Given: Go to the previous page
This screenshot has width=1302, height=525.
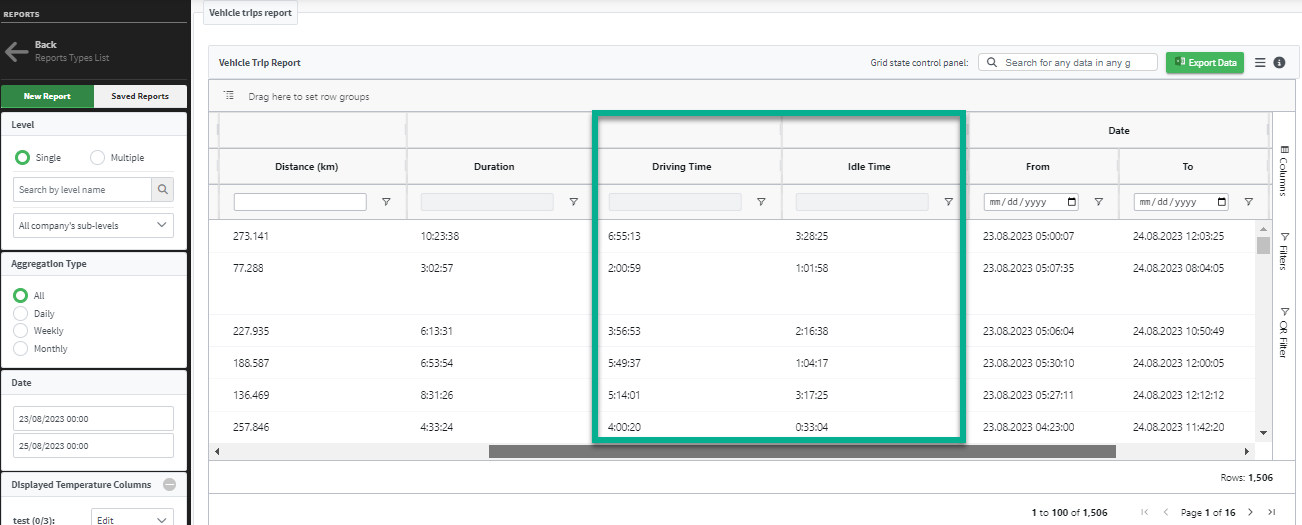Looking at the screenshot, I should (1165, 512).
